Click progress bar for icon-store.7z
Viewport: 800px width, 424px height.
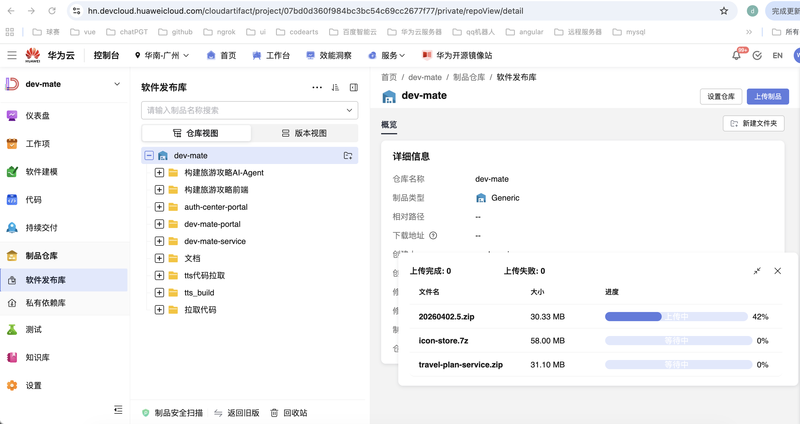[679, 340]
